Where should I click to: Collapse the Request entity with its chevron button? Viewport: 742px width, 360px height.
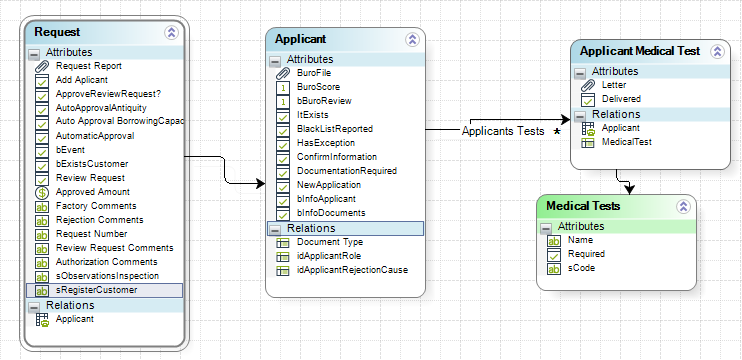click(171, 33)
